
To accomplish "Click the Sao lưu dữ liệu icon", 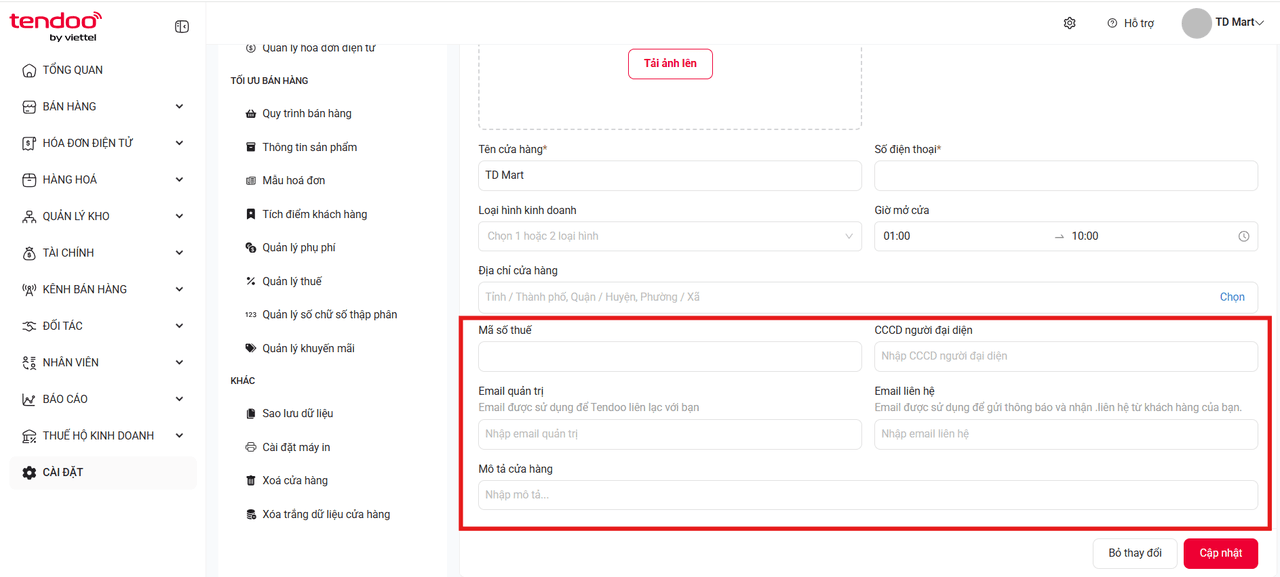I will point(251,414).
